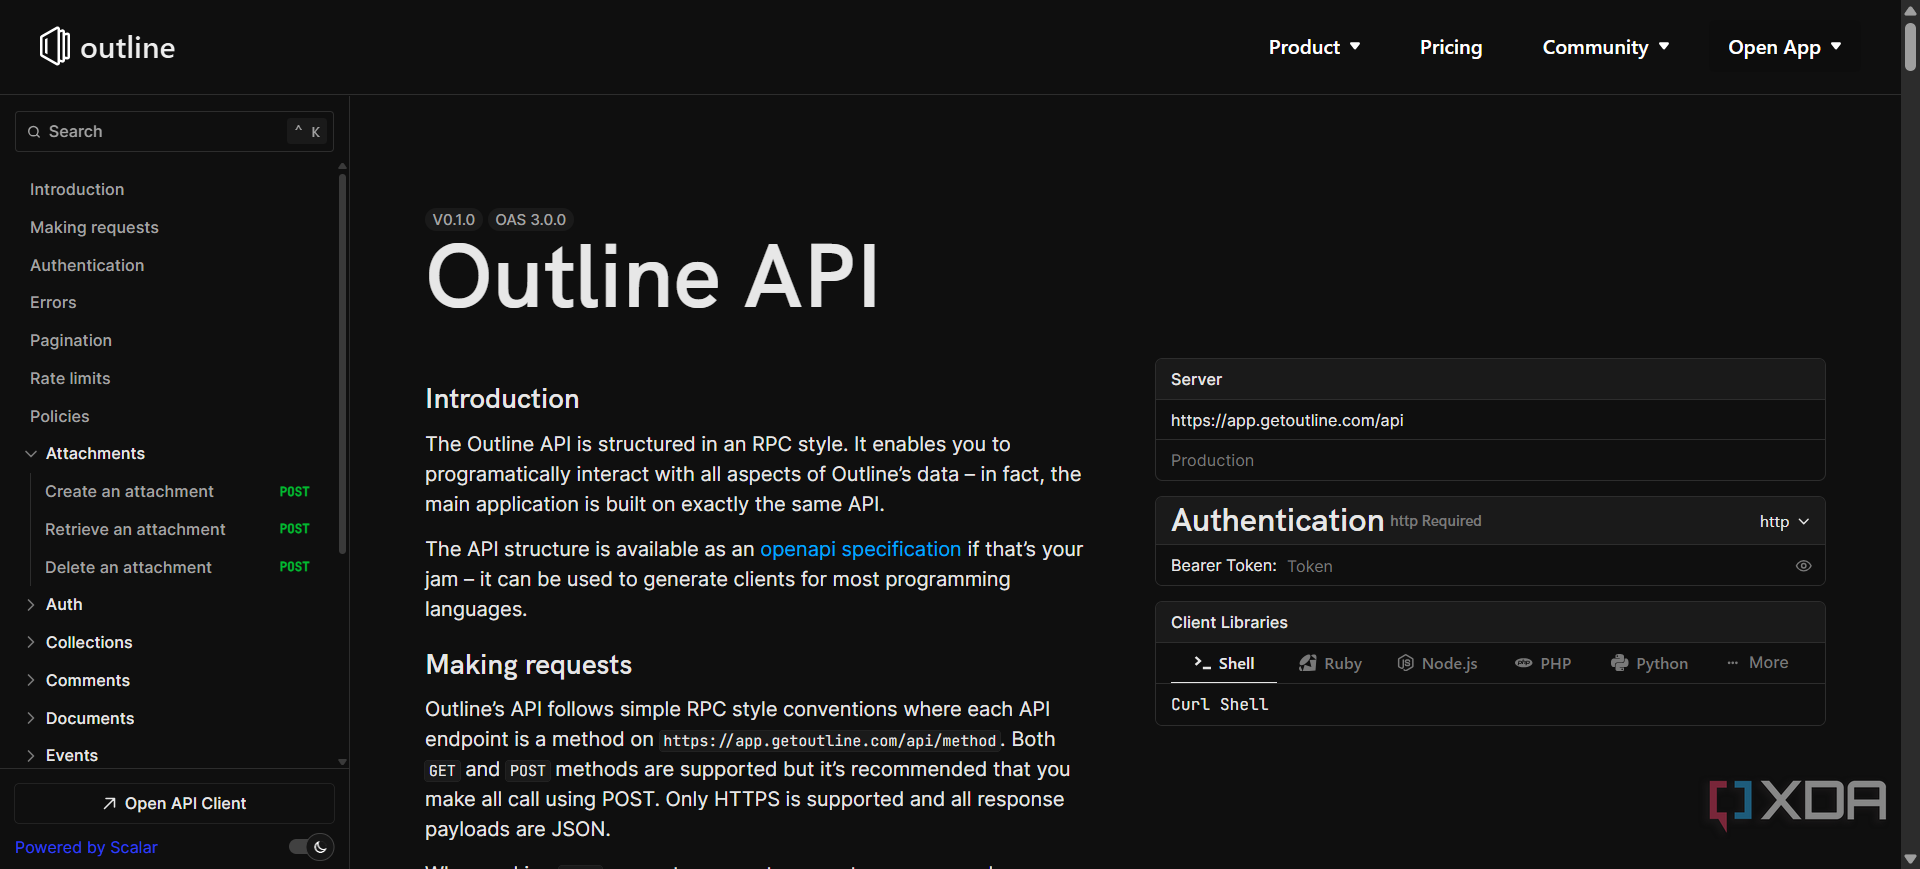Click the Production server label

(x=1212, y=461)
